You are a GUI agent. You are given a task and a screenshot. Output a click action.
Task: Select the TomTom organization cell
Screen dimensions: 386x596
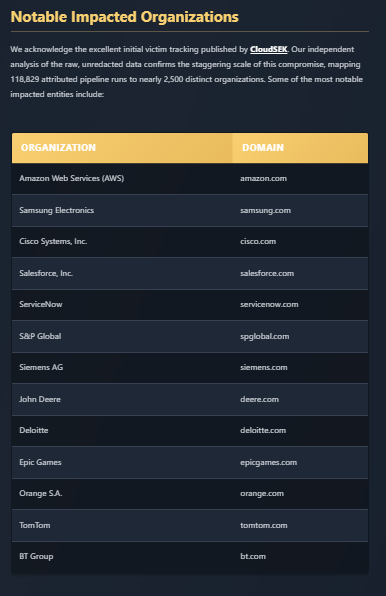(x=122, y=526)
